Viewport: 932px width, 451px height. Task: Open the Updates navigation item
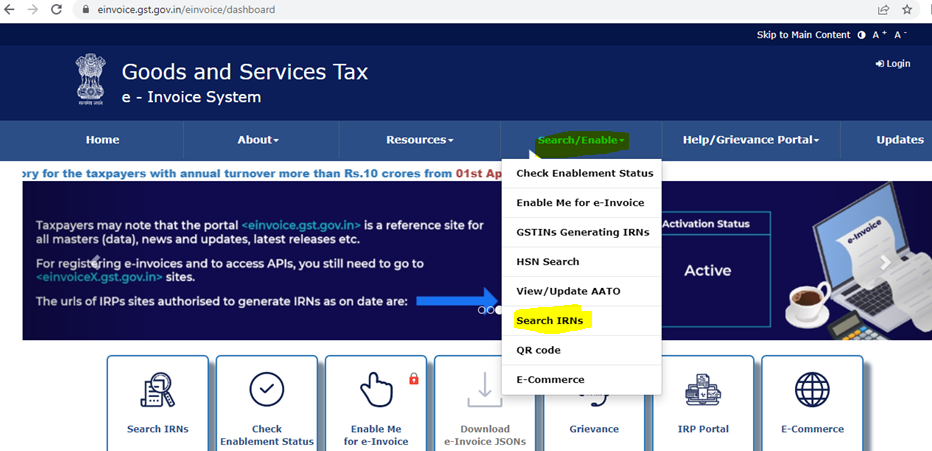tap(900, 140)
